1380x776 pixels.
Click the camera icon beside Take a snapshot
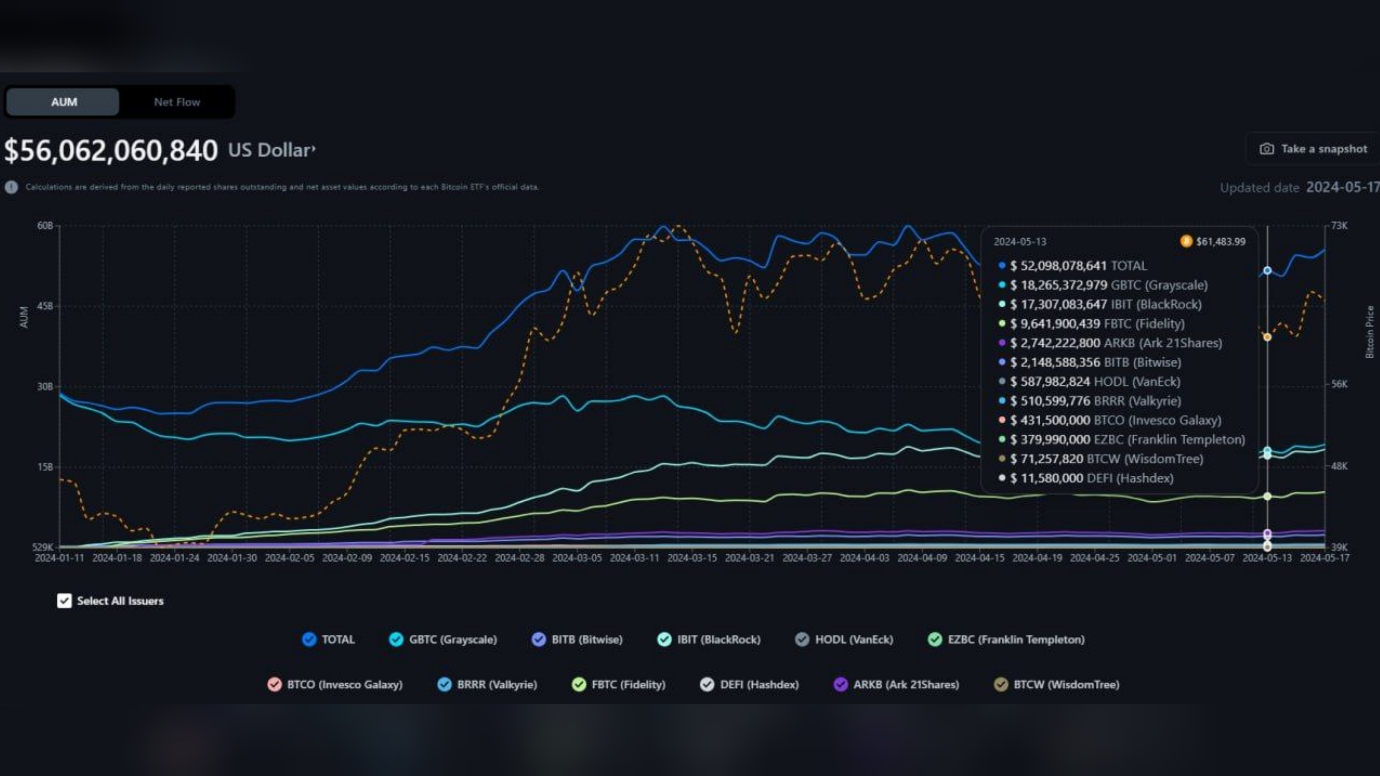pos(1266,149)
